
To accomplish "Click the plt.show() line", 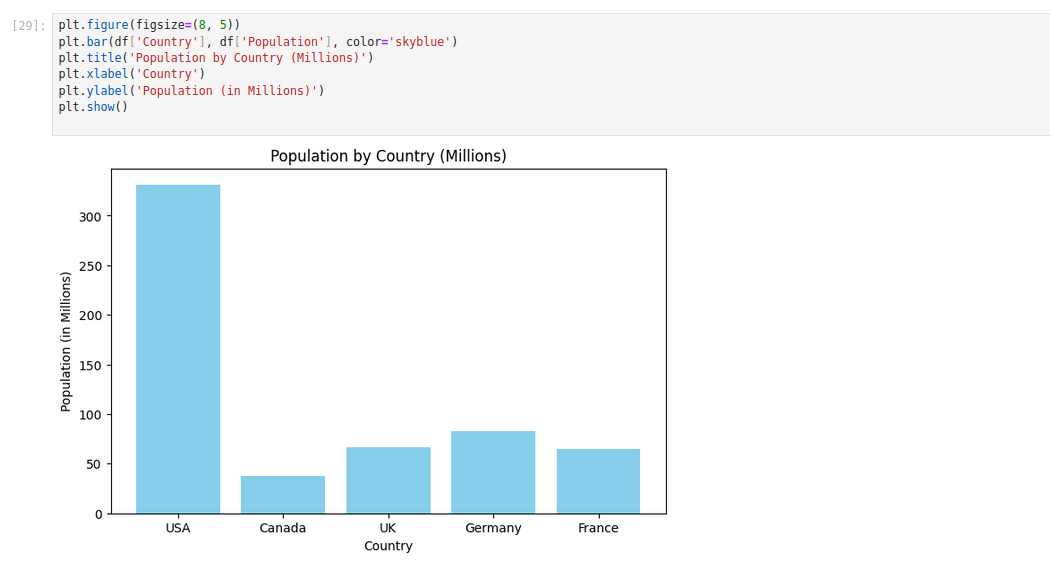I will [93, 107].
